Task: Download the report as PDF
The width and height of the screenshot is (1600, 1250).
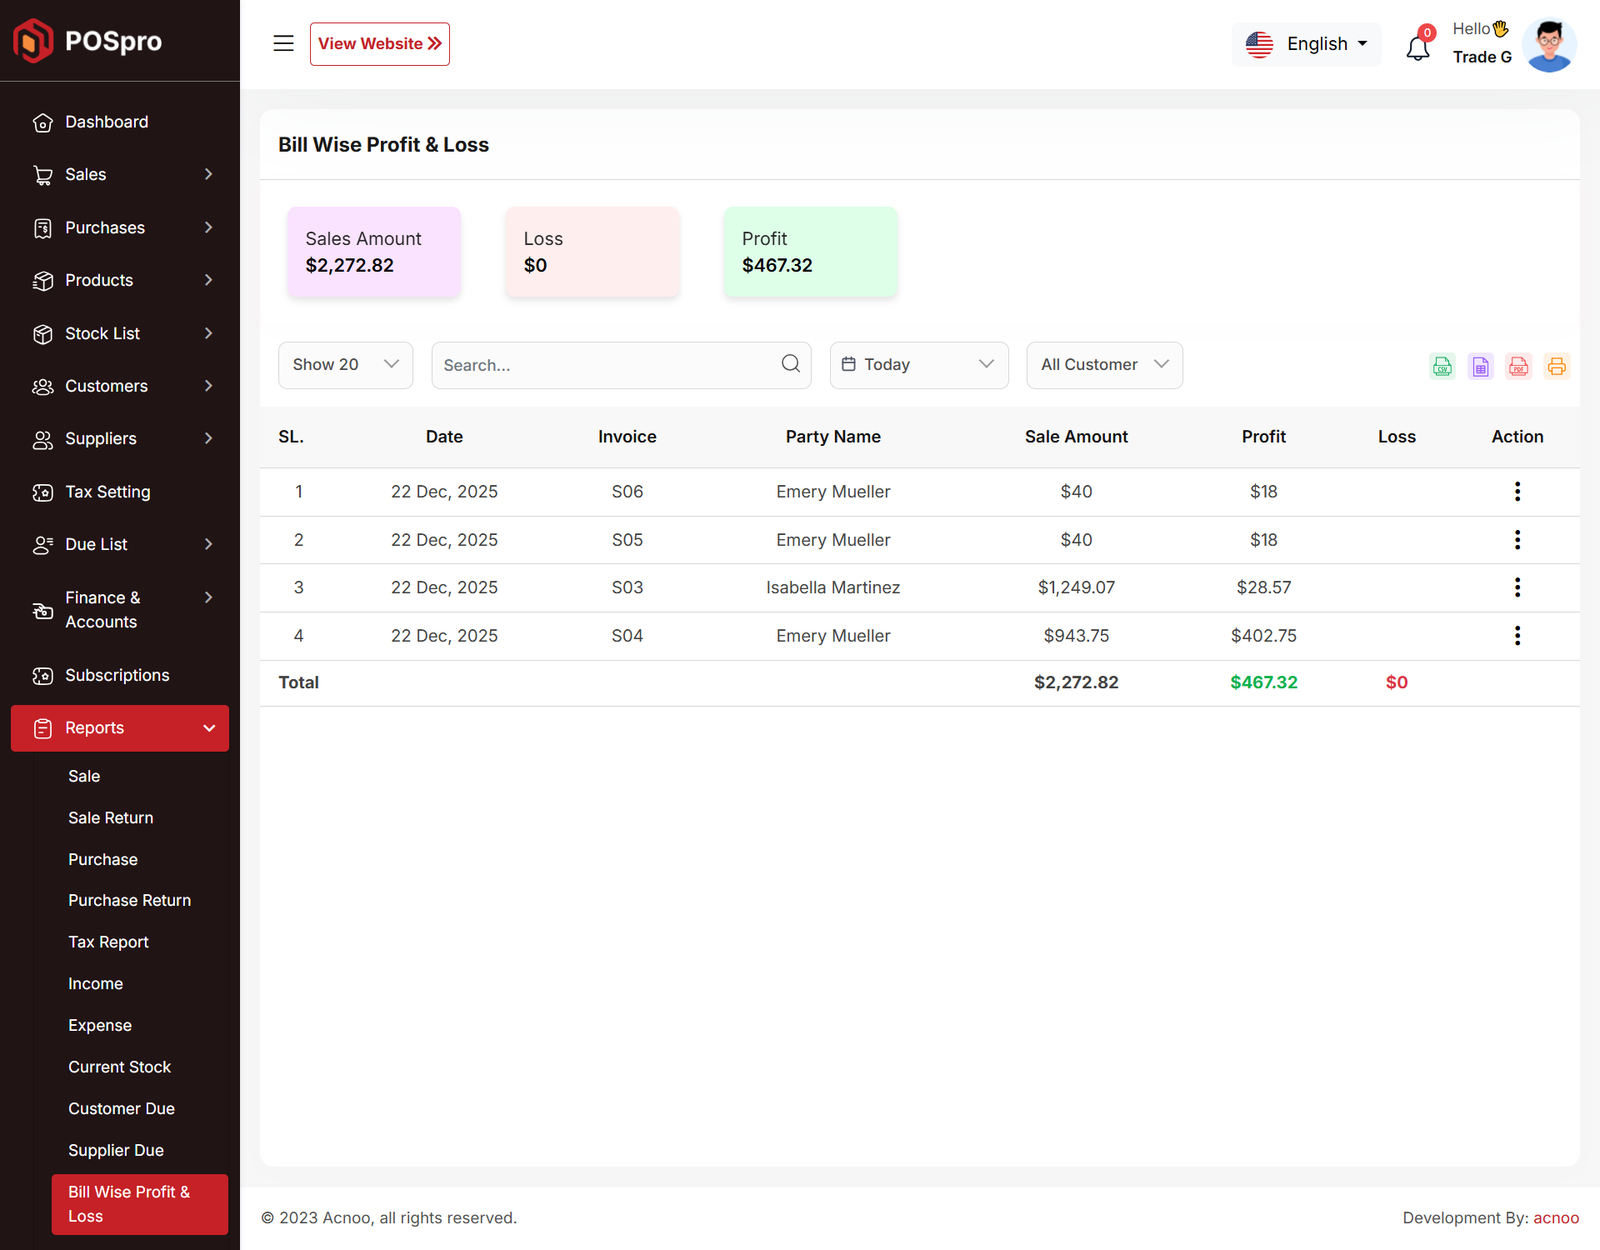Action: point(1518,366)
